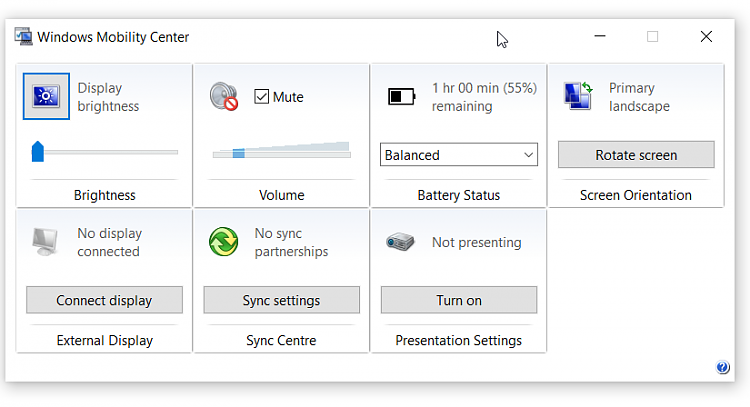
Task: Click the projector presentation icon
Action: 400,242
